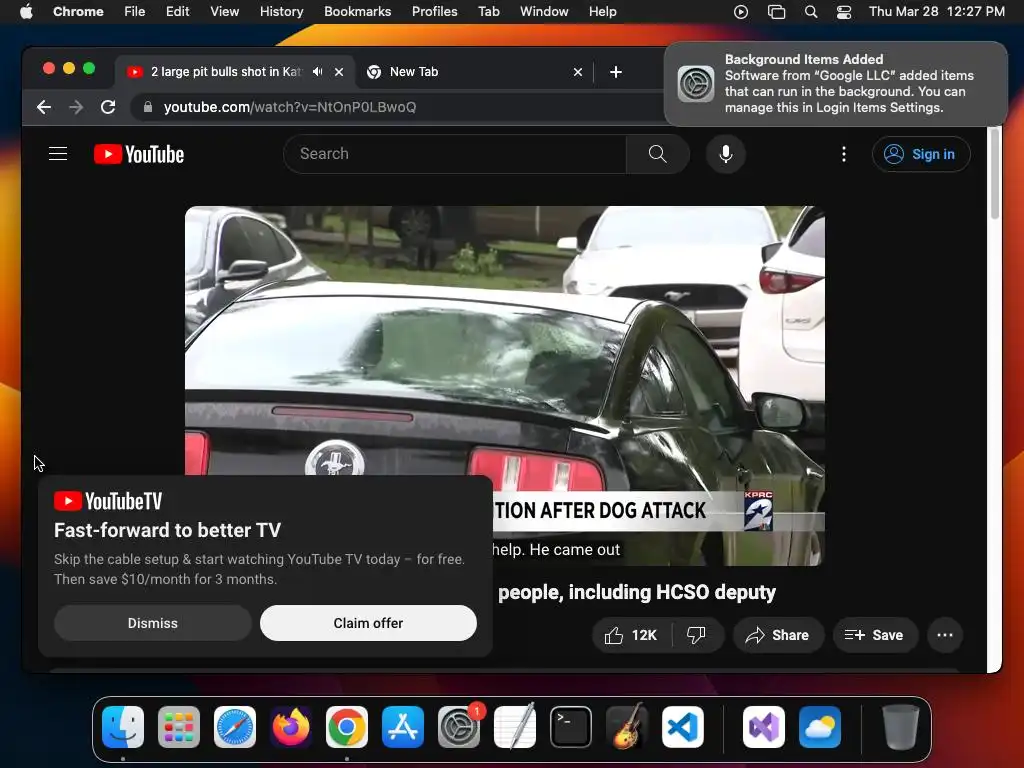Open the YouTube guide hamburger menu
1024x768 pixels.
click(58, 154)
